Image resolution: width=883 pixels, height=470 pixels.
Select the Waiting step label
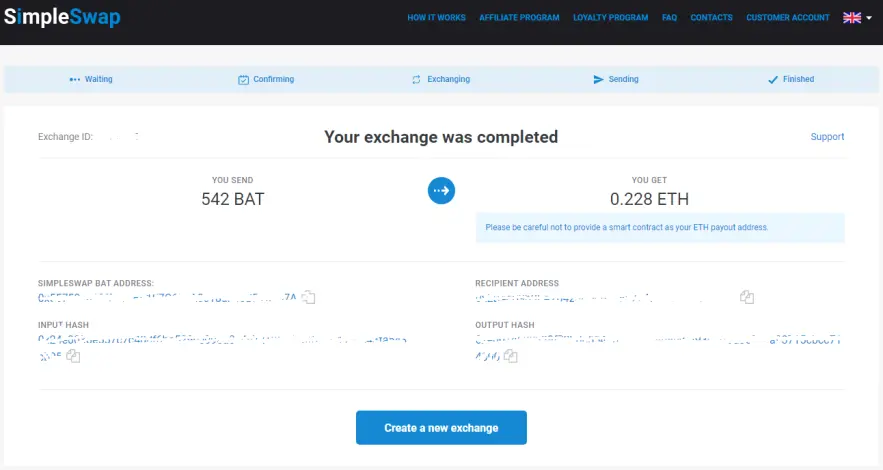point(99,79)
